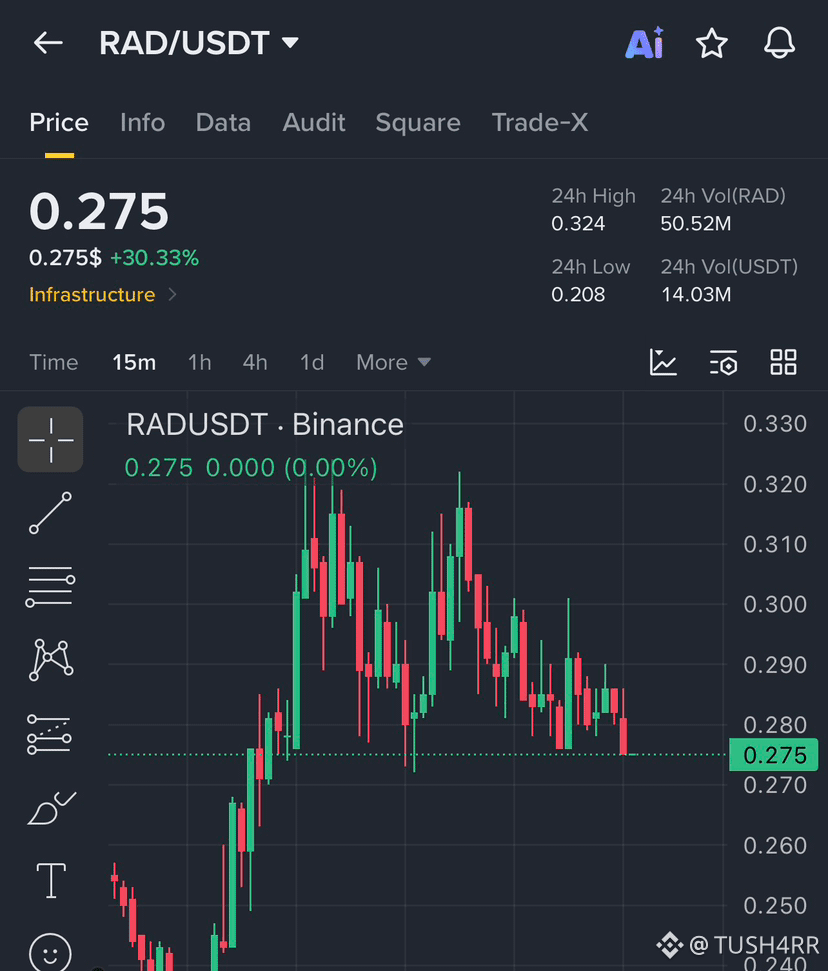Select the horizontal lines drawing tool

(50, 586)
